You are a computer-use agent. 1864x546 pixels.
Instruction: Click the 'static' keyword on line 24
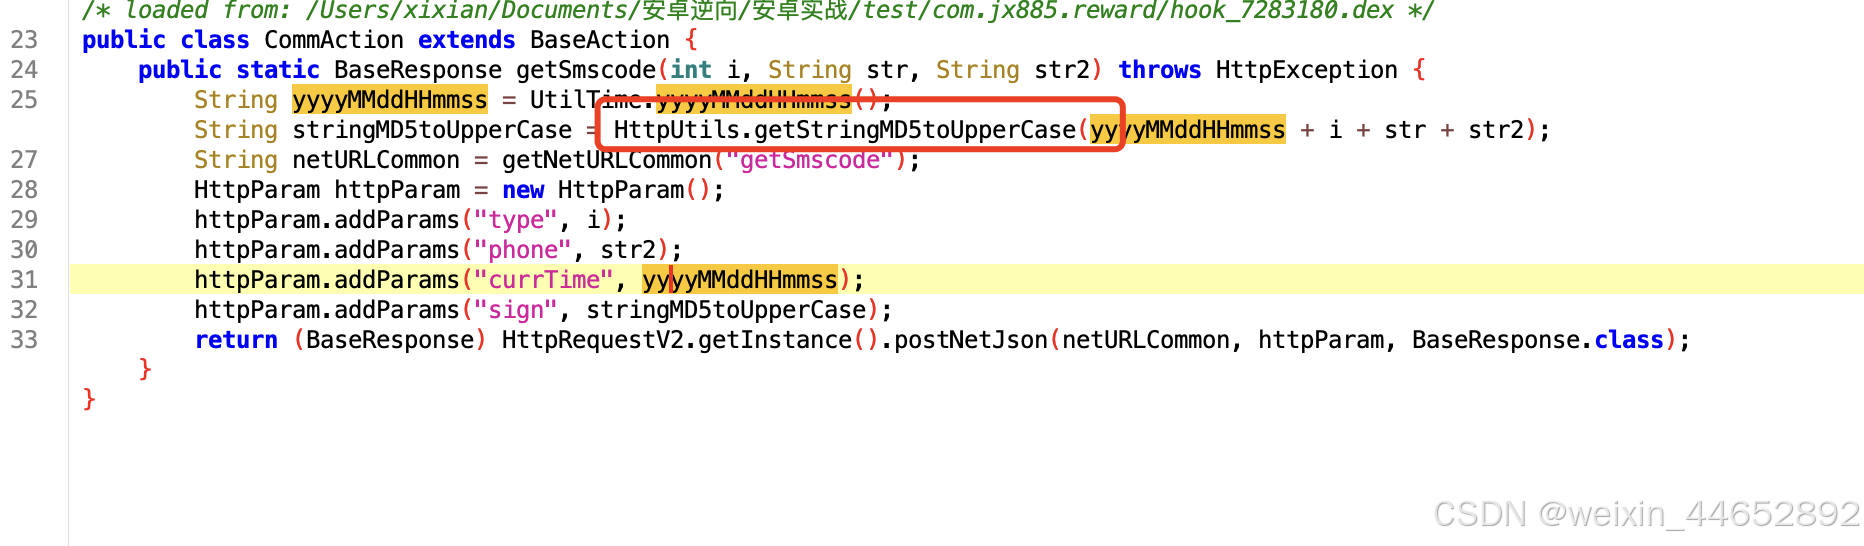coord(278,70)
